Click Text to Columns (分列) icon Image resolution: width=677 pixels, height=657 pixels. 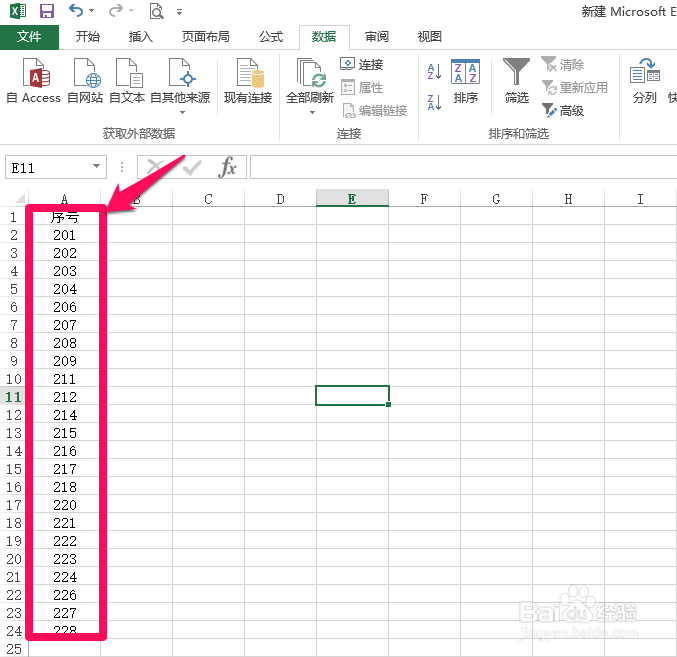click(x=645, y=81)
